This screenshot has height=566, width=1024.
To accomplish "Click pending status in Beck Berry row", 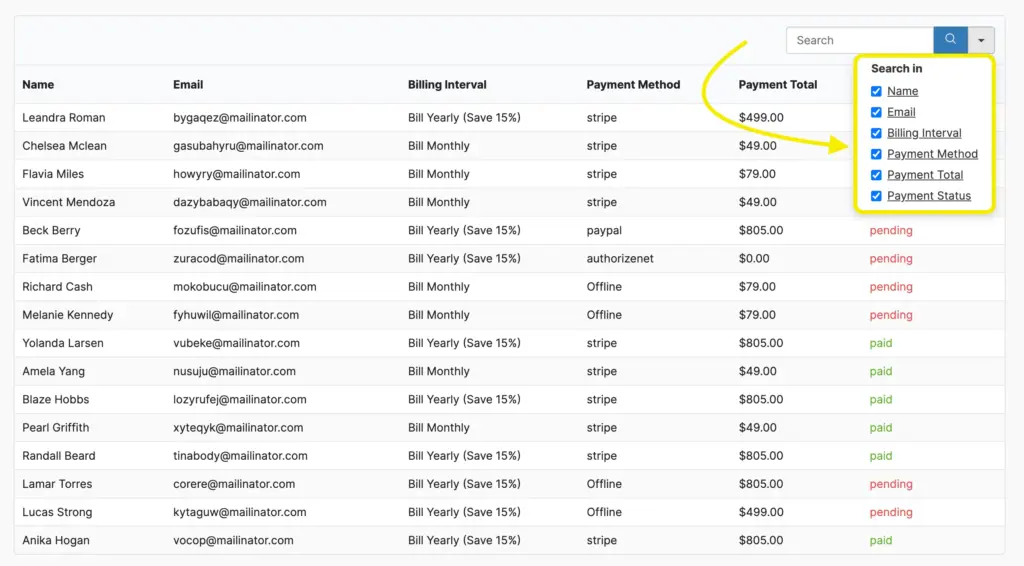I will pyautogui.click(x=891, y=230).
